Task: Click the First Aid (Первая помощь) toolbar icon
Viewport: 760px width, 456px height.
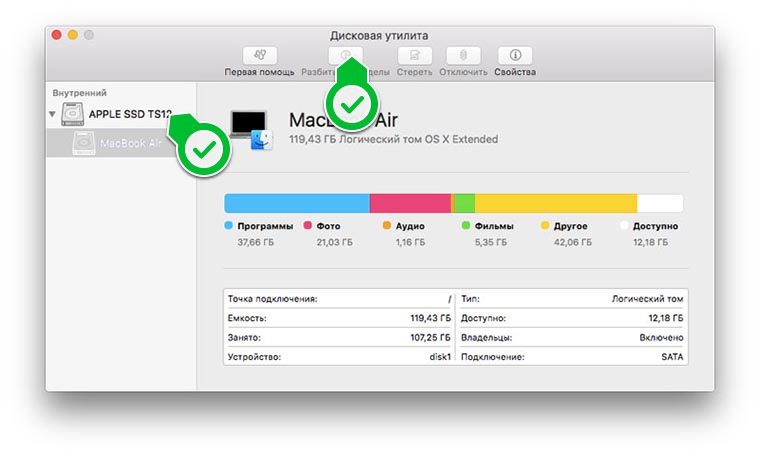Action: point(260,55)
